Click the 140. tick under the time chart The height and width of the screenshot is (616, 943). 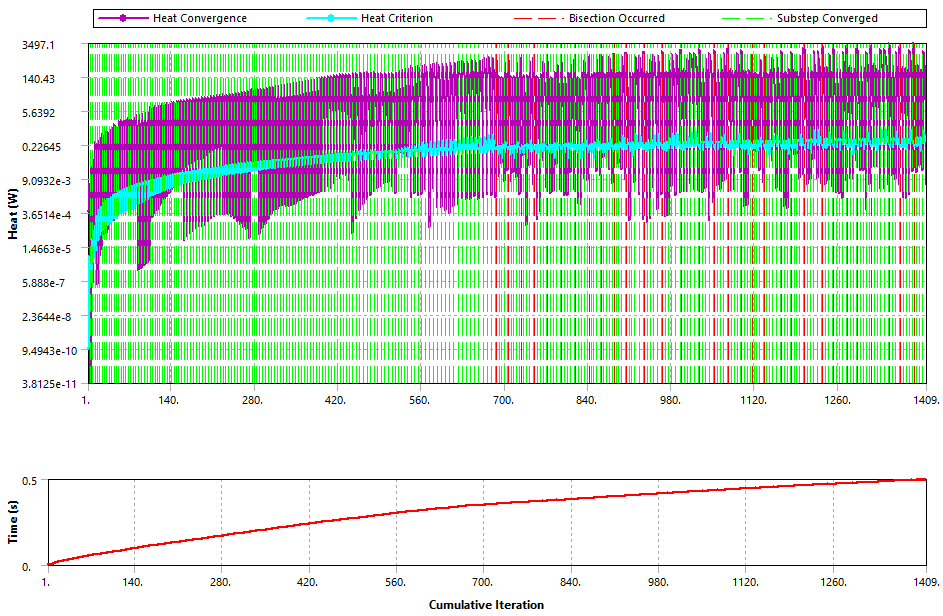[x=133, y=581]
